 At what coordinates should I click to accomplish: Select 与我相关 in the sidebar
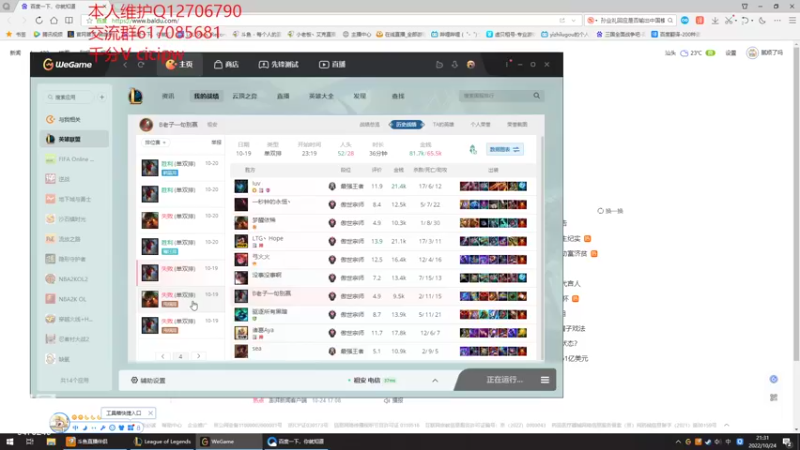[x=74, y=119]
